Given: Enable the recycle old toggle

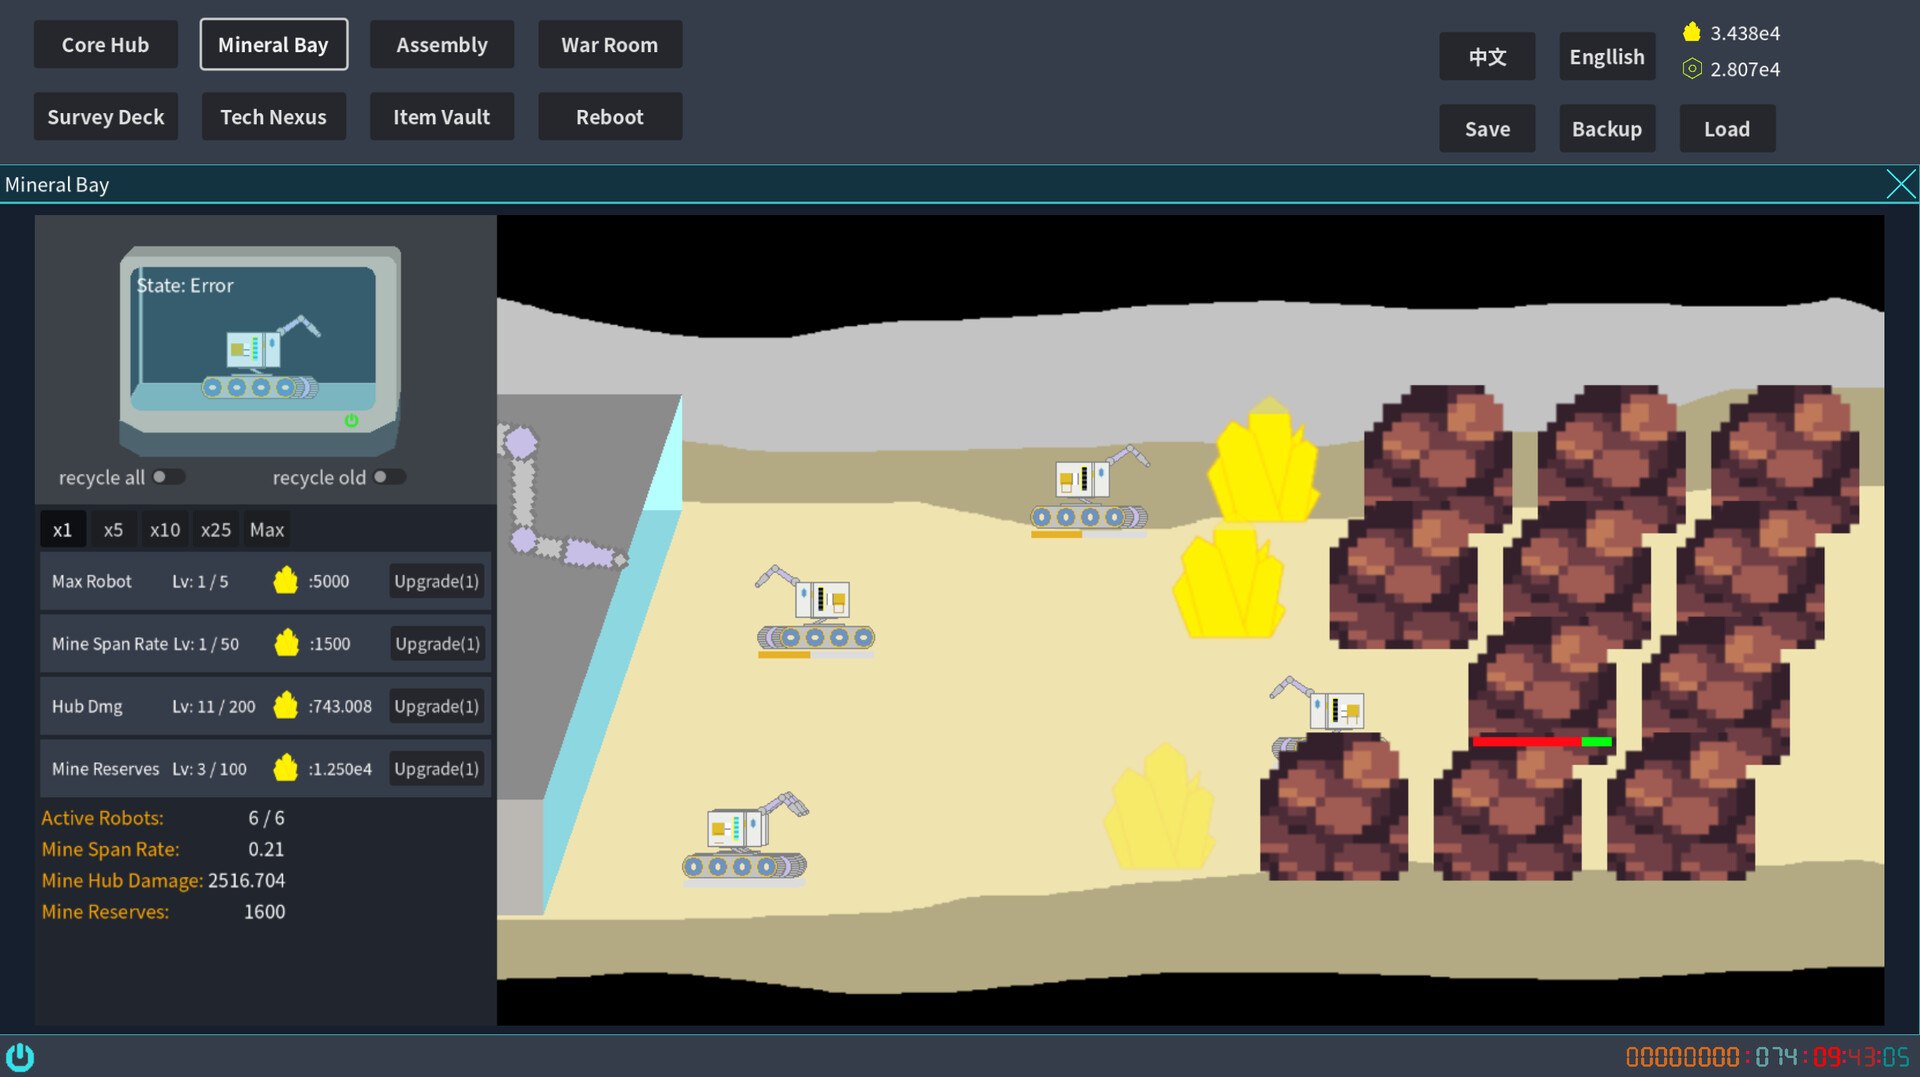Looking at the screenshot, I should (x=390, y=477).
